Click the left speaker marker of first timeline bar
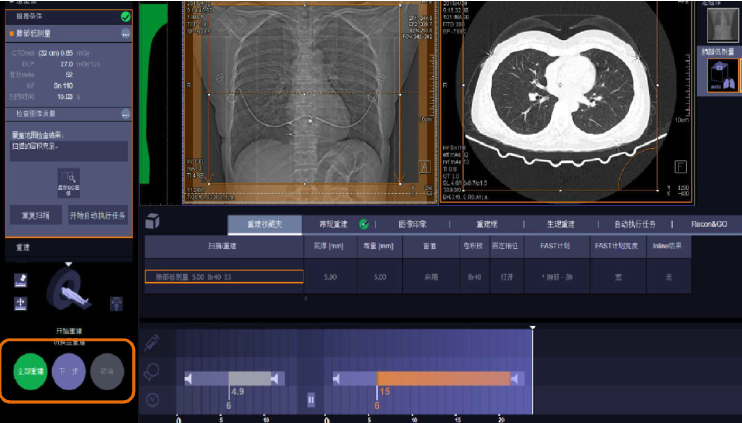 coord(188,379)
